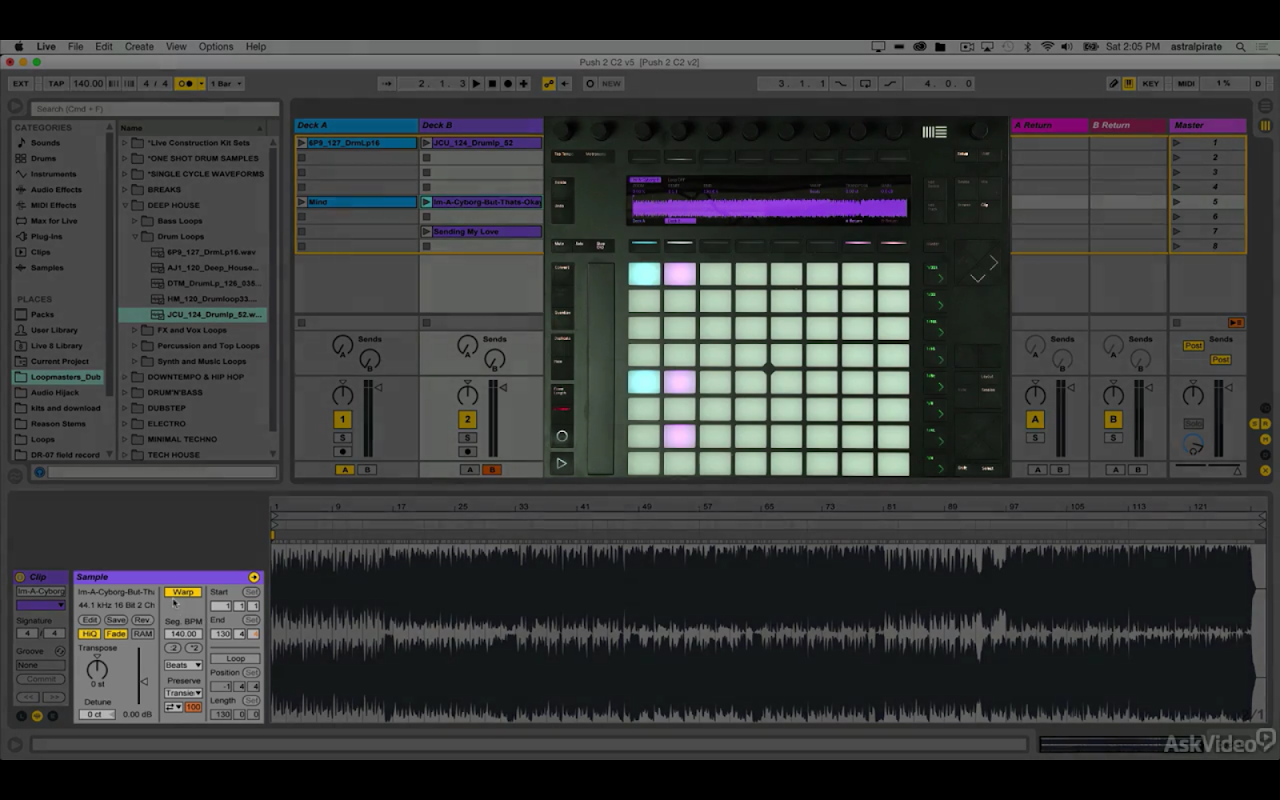
Task: Open the Create menu
Action: coord(139,46)
